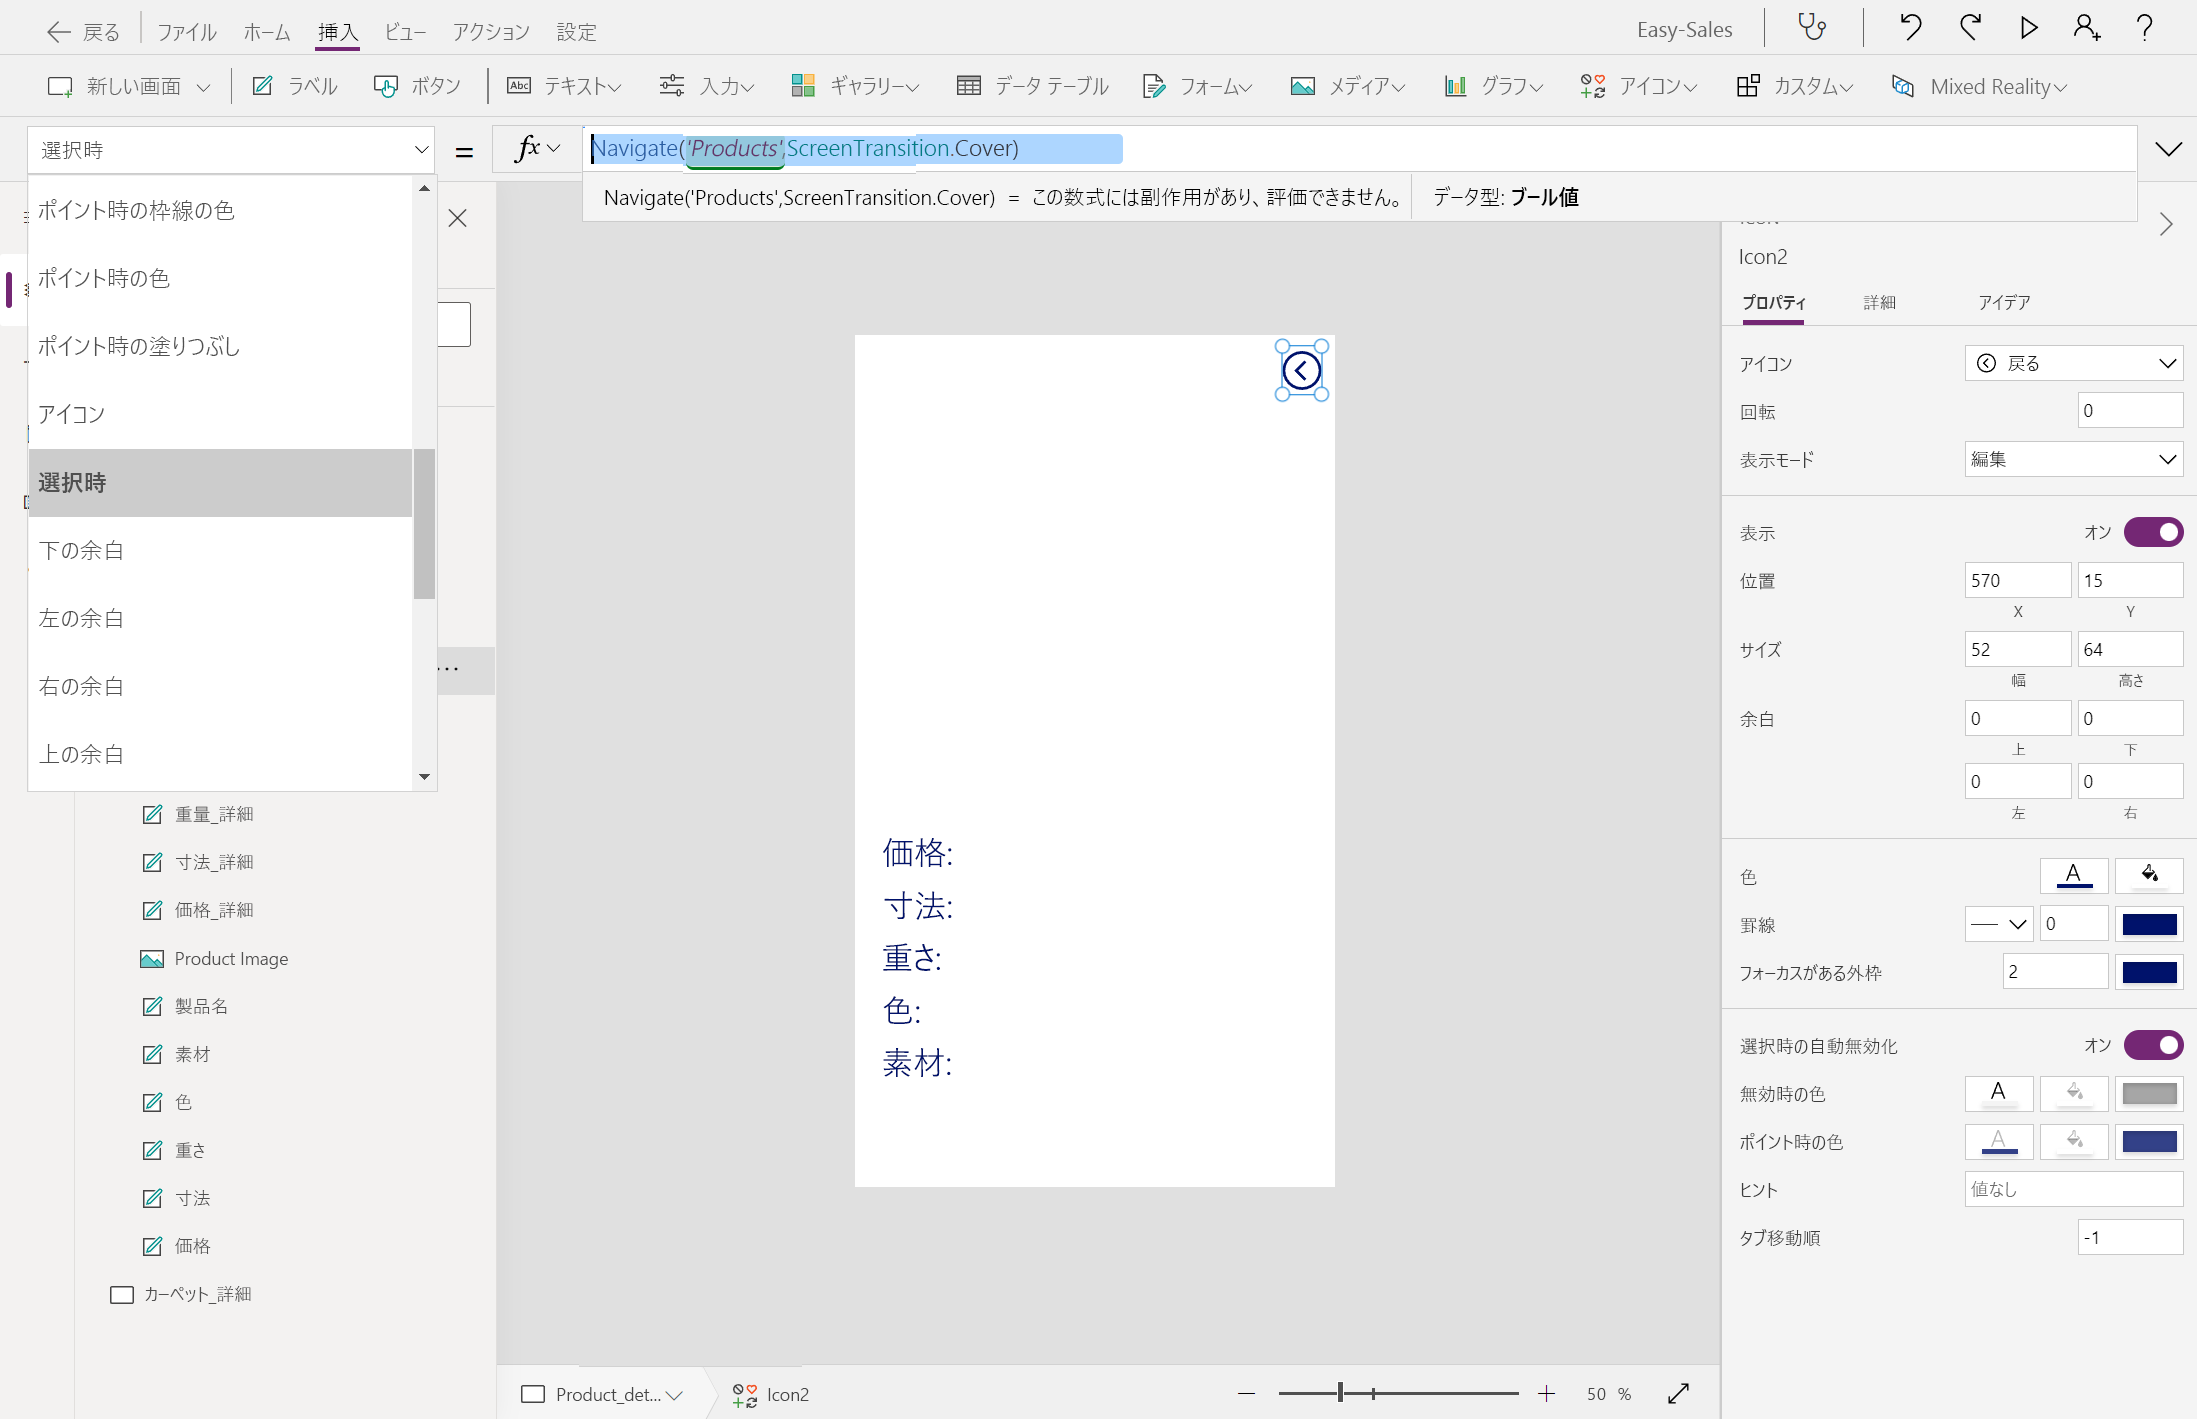Open the ファイル menu

point(187,32)
